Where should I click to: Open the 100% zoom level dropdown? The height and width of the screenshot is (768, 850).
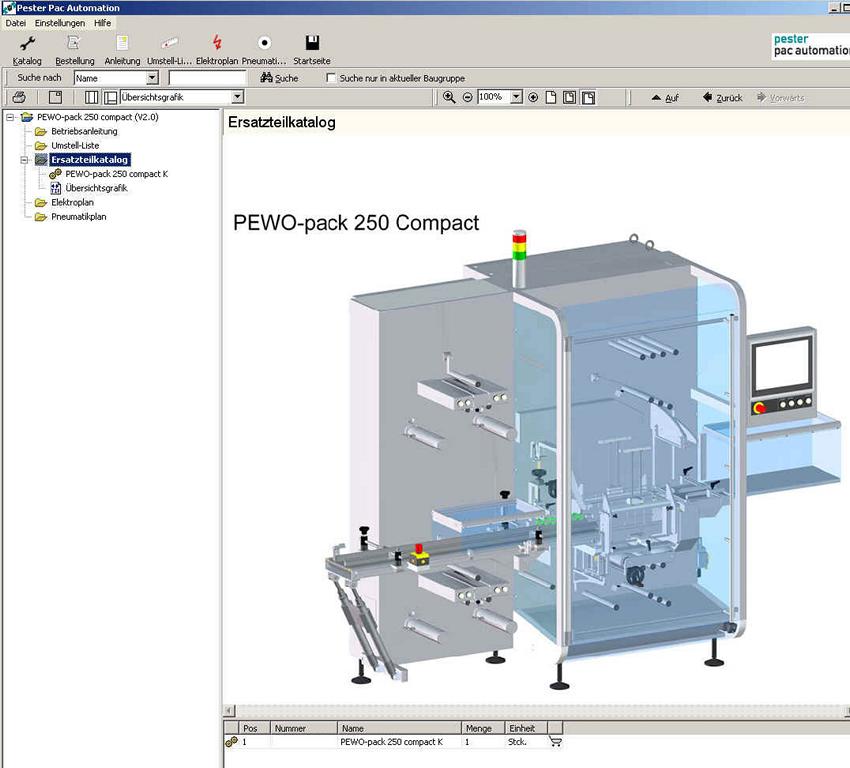[x=517, y=97]
